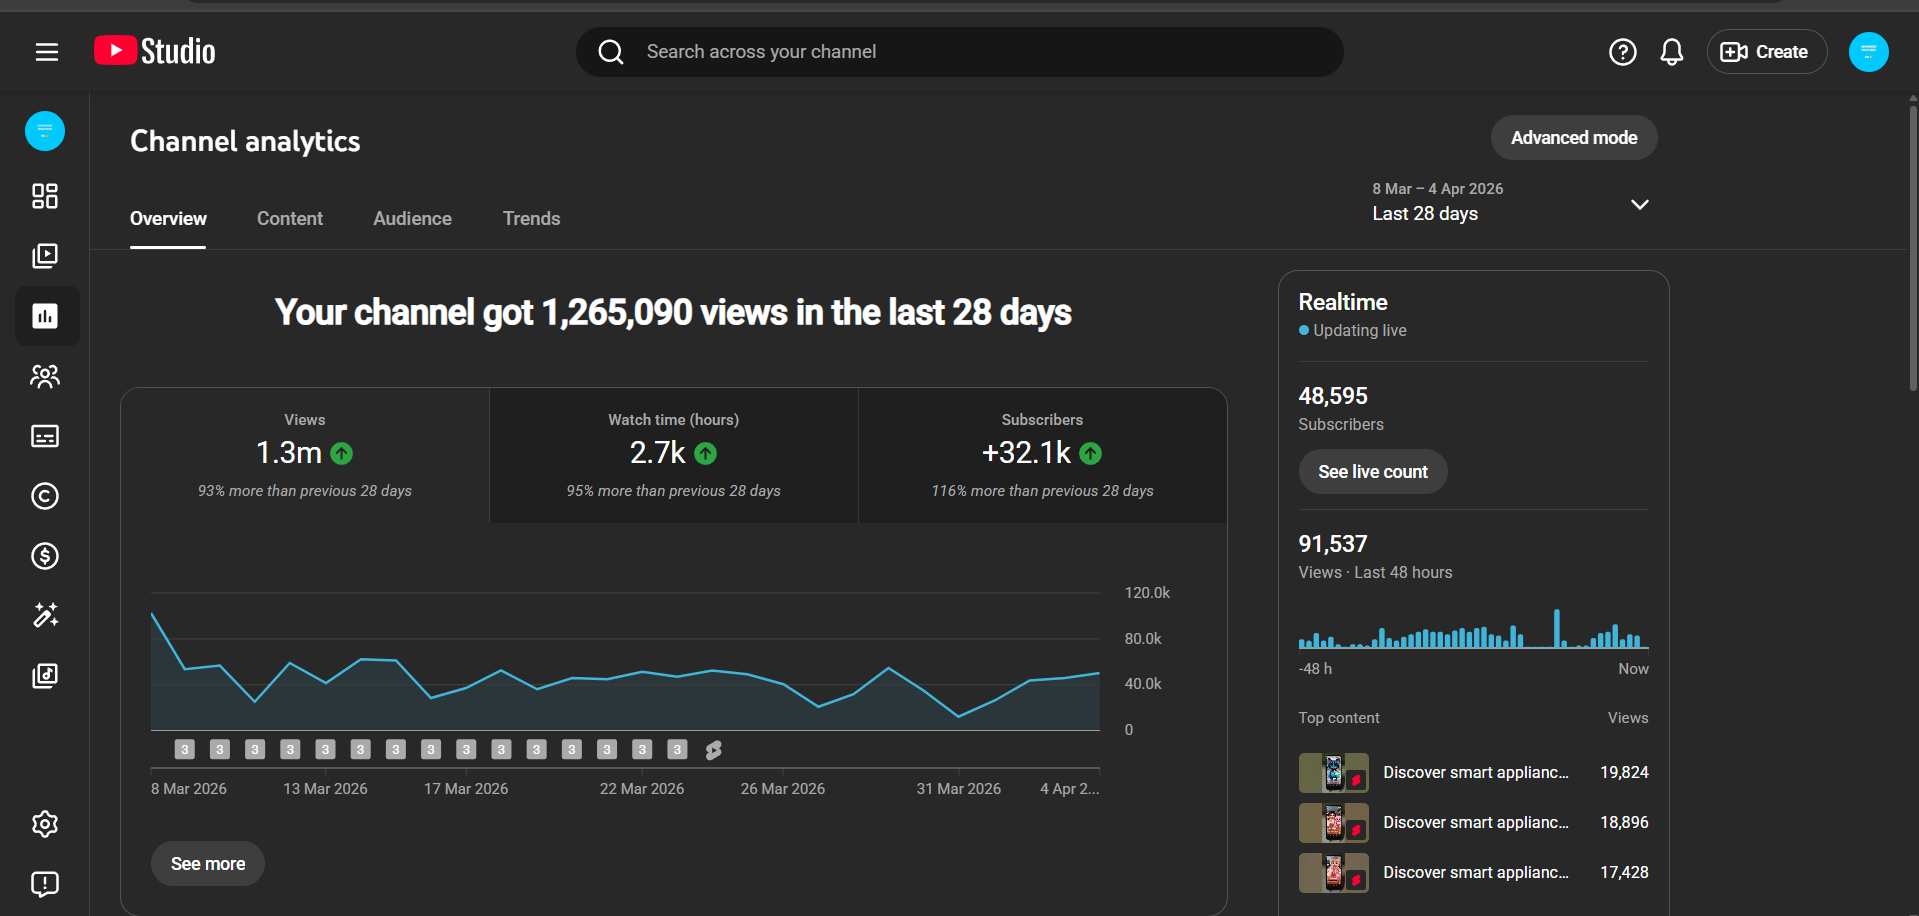Open the Subtitles sidebar icon
Viewport: 1919px width, 916px height.
pyautogui.click(x=45, y=436)
